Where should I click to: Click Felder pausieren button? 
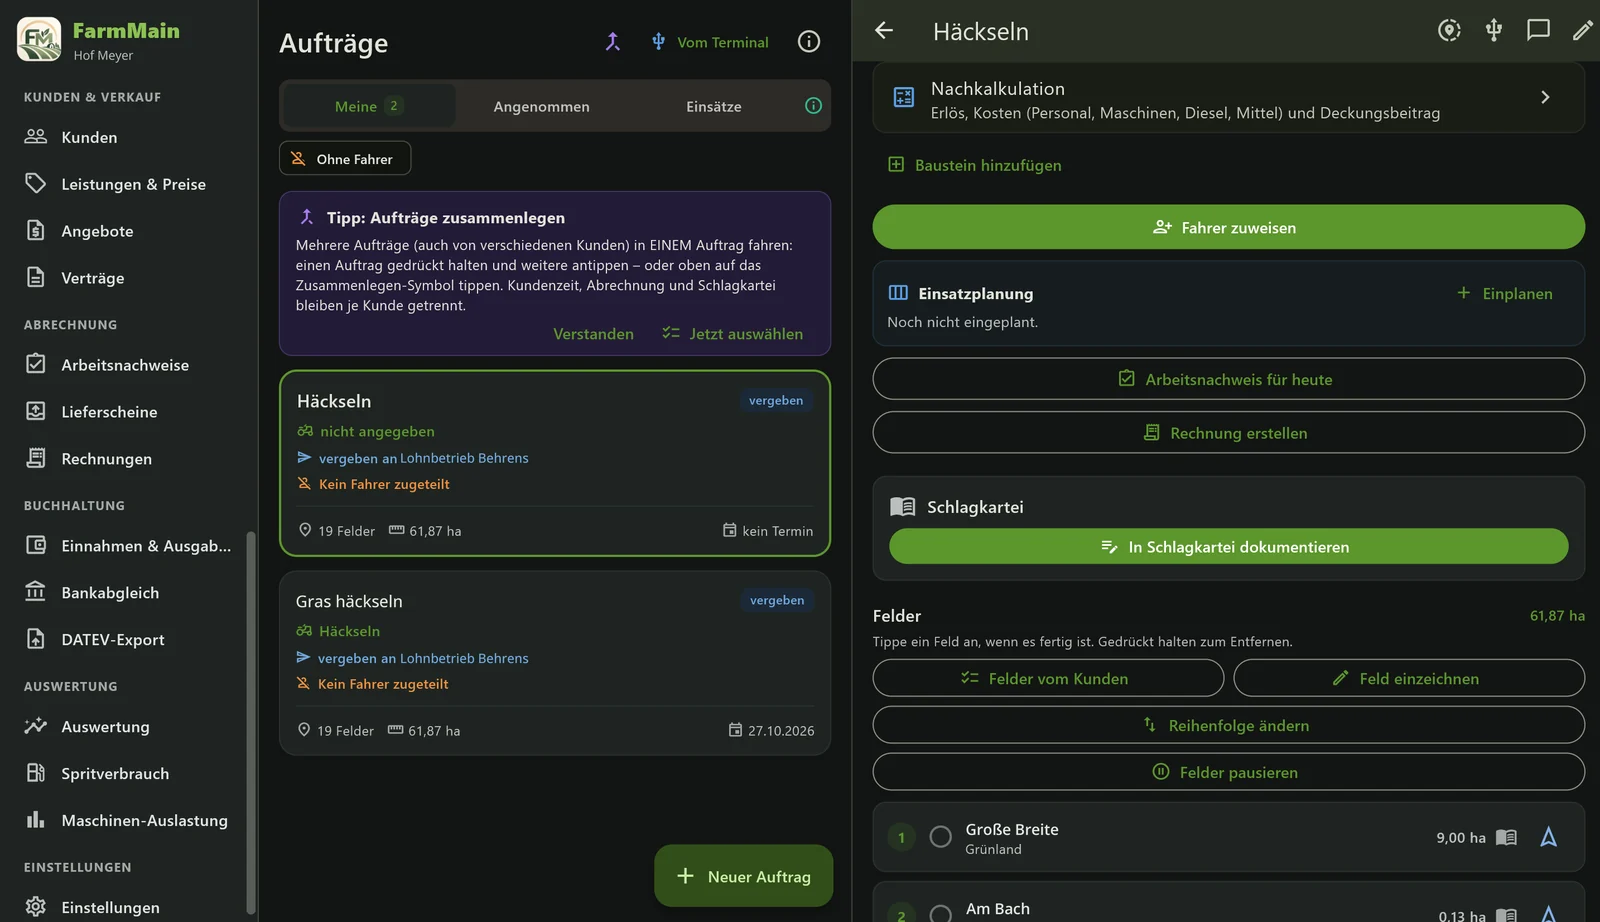pyautogui.click(x=1228, y=772)
